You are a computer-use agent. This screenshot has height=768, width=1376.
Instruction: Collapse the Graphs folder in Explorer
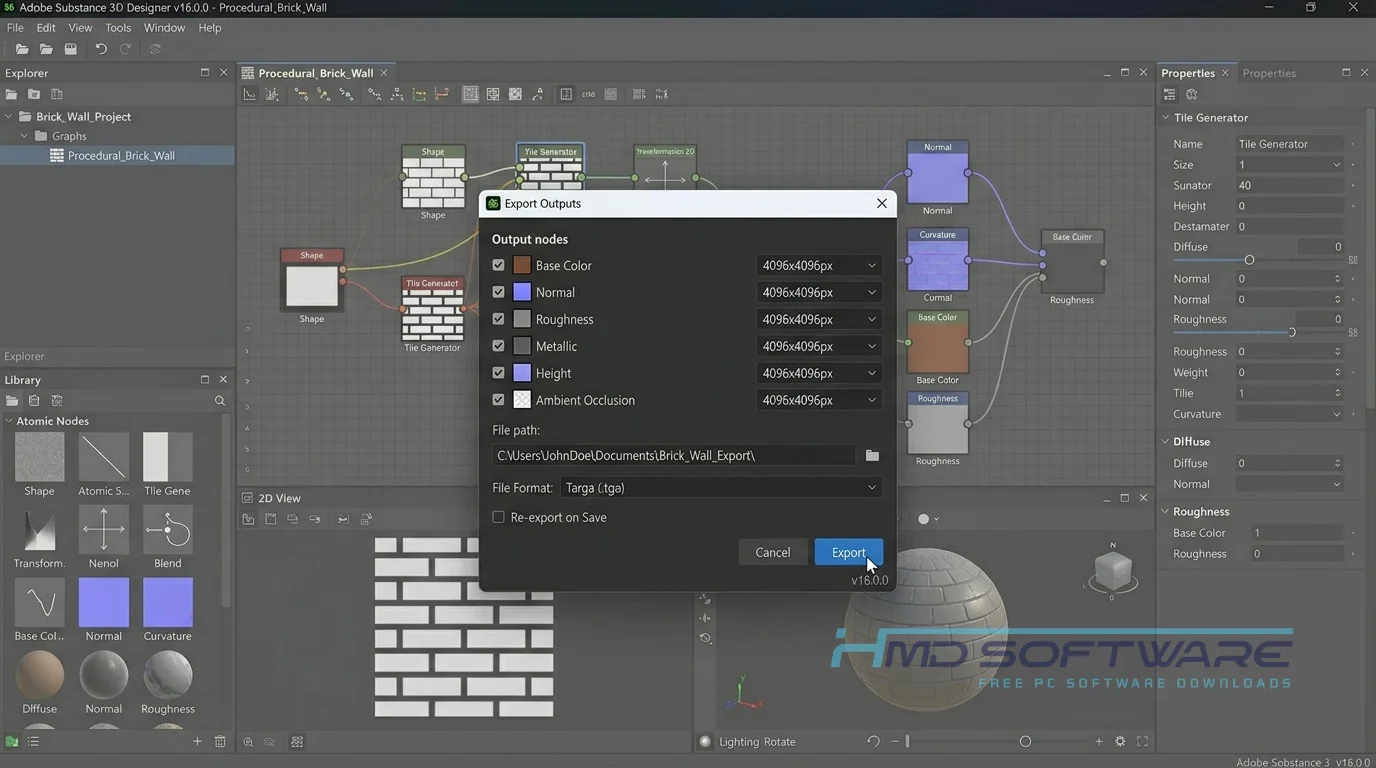tap(25, 136)
